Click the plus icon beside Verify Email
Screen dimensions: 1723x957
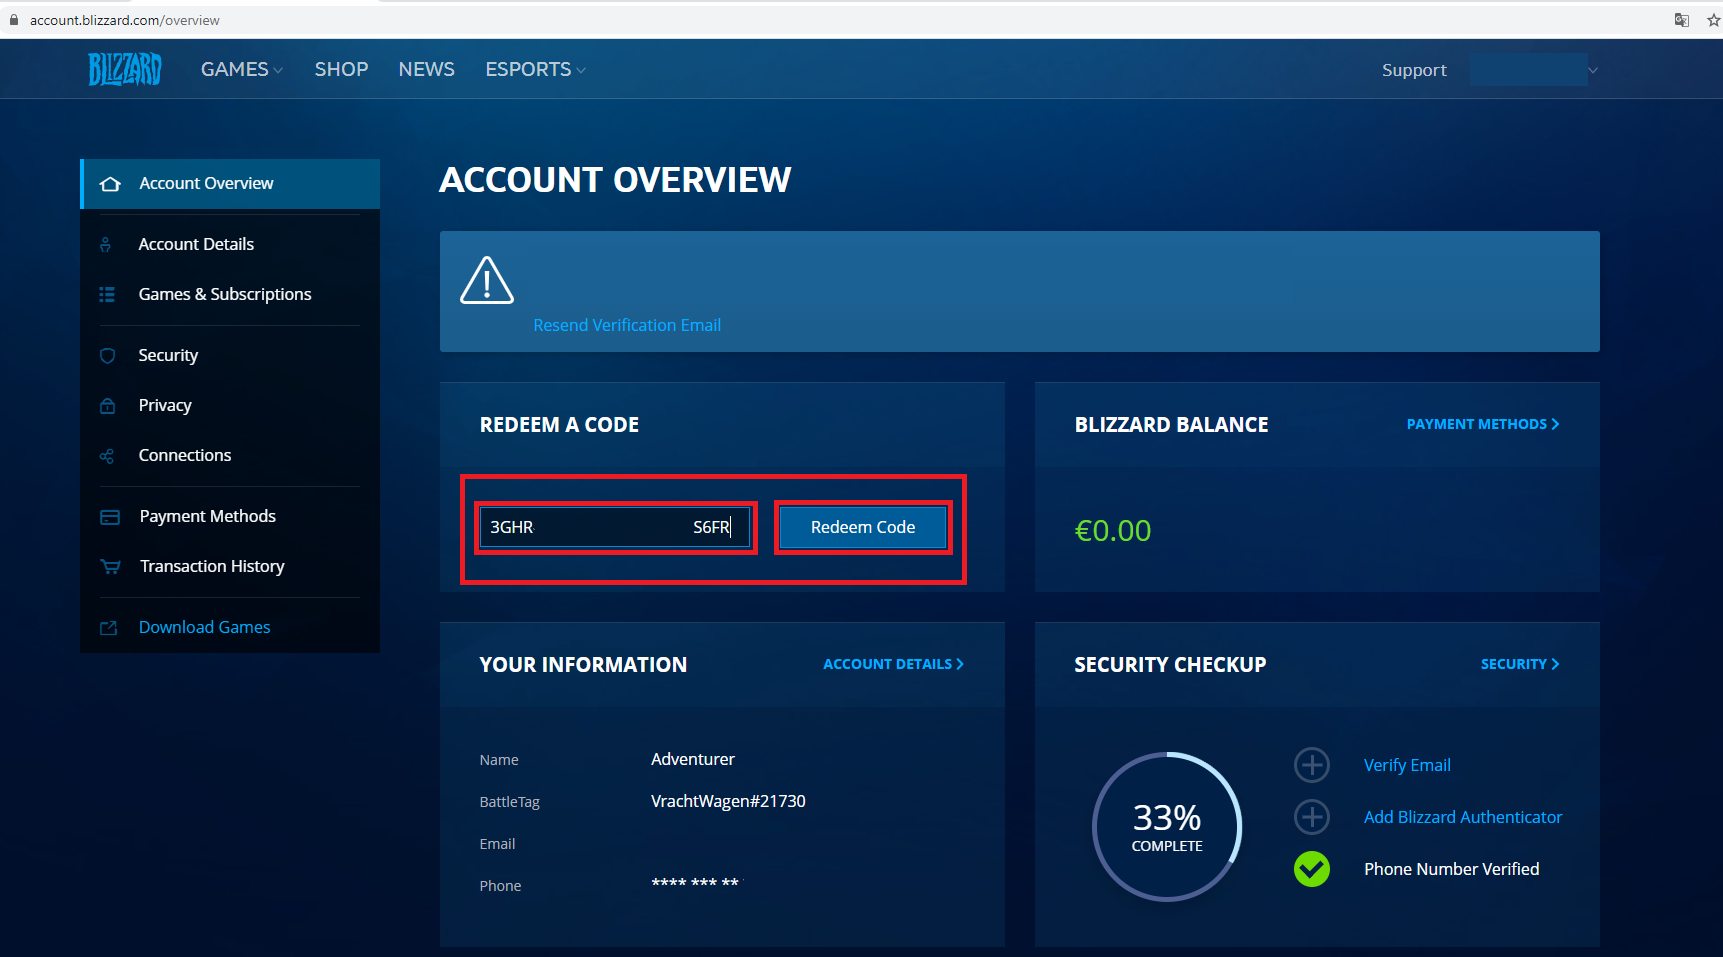1312,765
